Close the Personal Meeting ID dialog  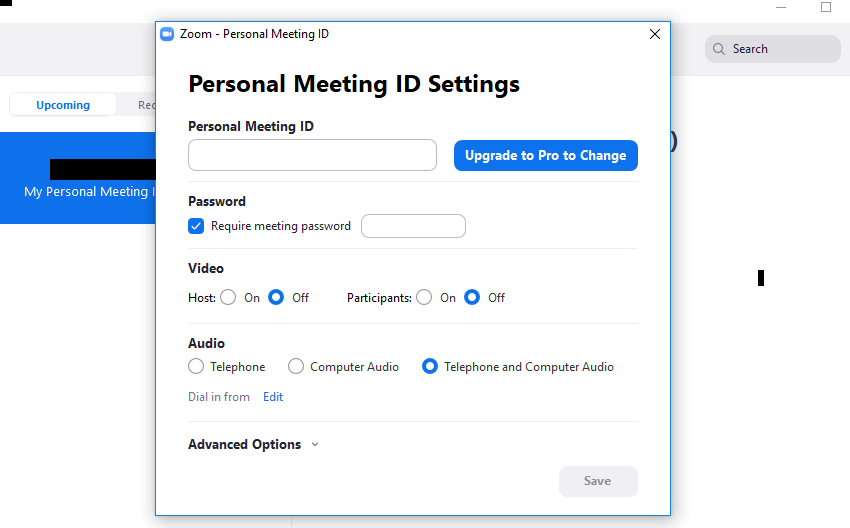pos(655,34)
